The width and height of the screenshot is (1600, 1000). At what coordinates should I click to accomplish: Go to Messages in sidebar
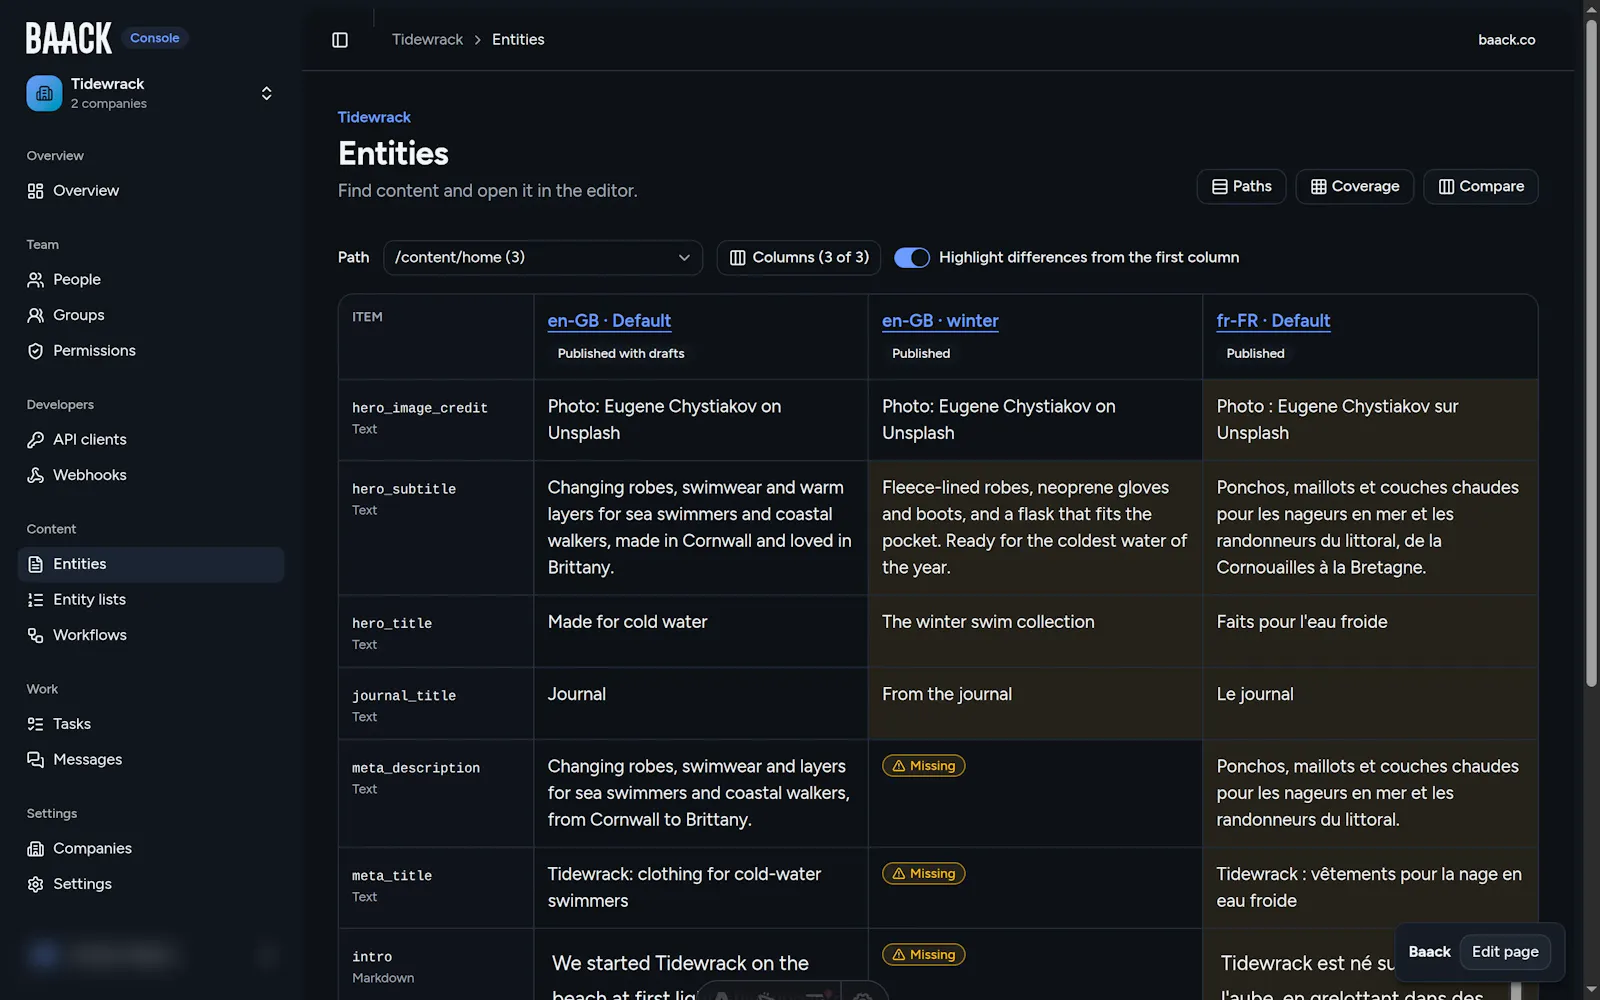(151, 760)
